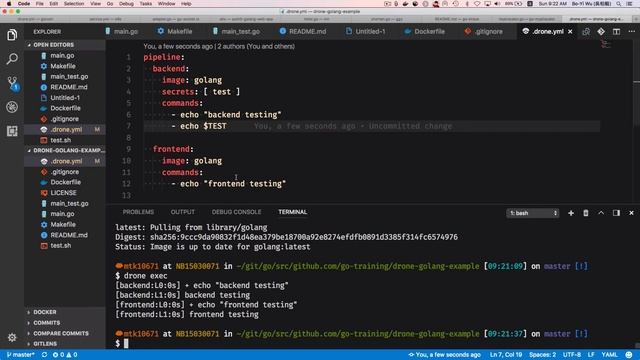The height and width of the screenshot is (360, 640).
Task: Switch to the Makefile editor tab
Action: click(175, 31)
